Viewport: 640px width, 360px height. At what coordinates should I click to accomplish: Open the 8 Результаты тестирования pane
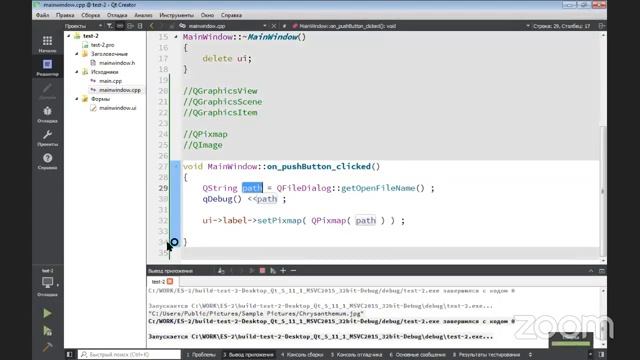486,354
